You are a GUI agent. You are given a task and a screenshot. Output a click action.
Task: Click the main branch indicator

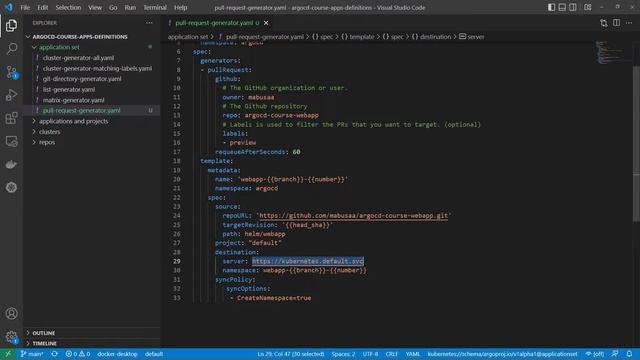pos(32,354)
